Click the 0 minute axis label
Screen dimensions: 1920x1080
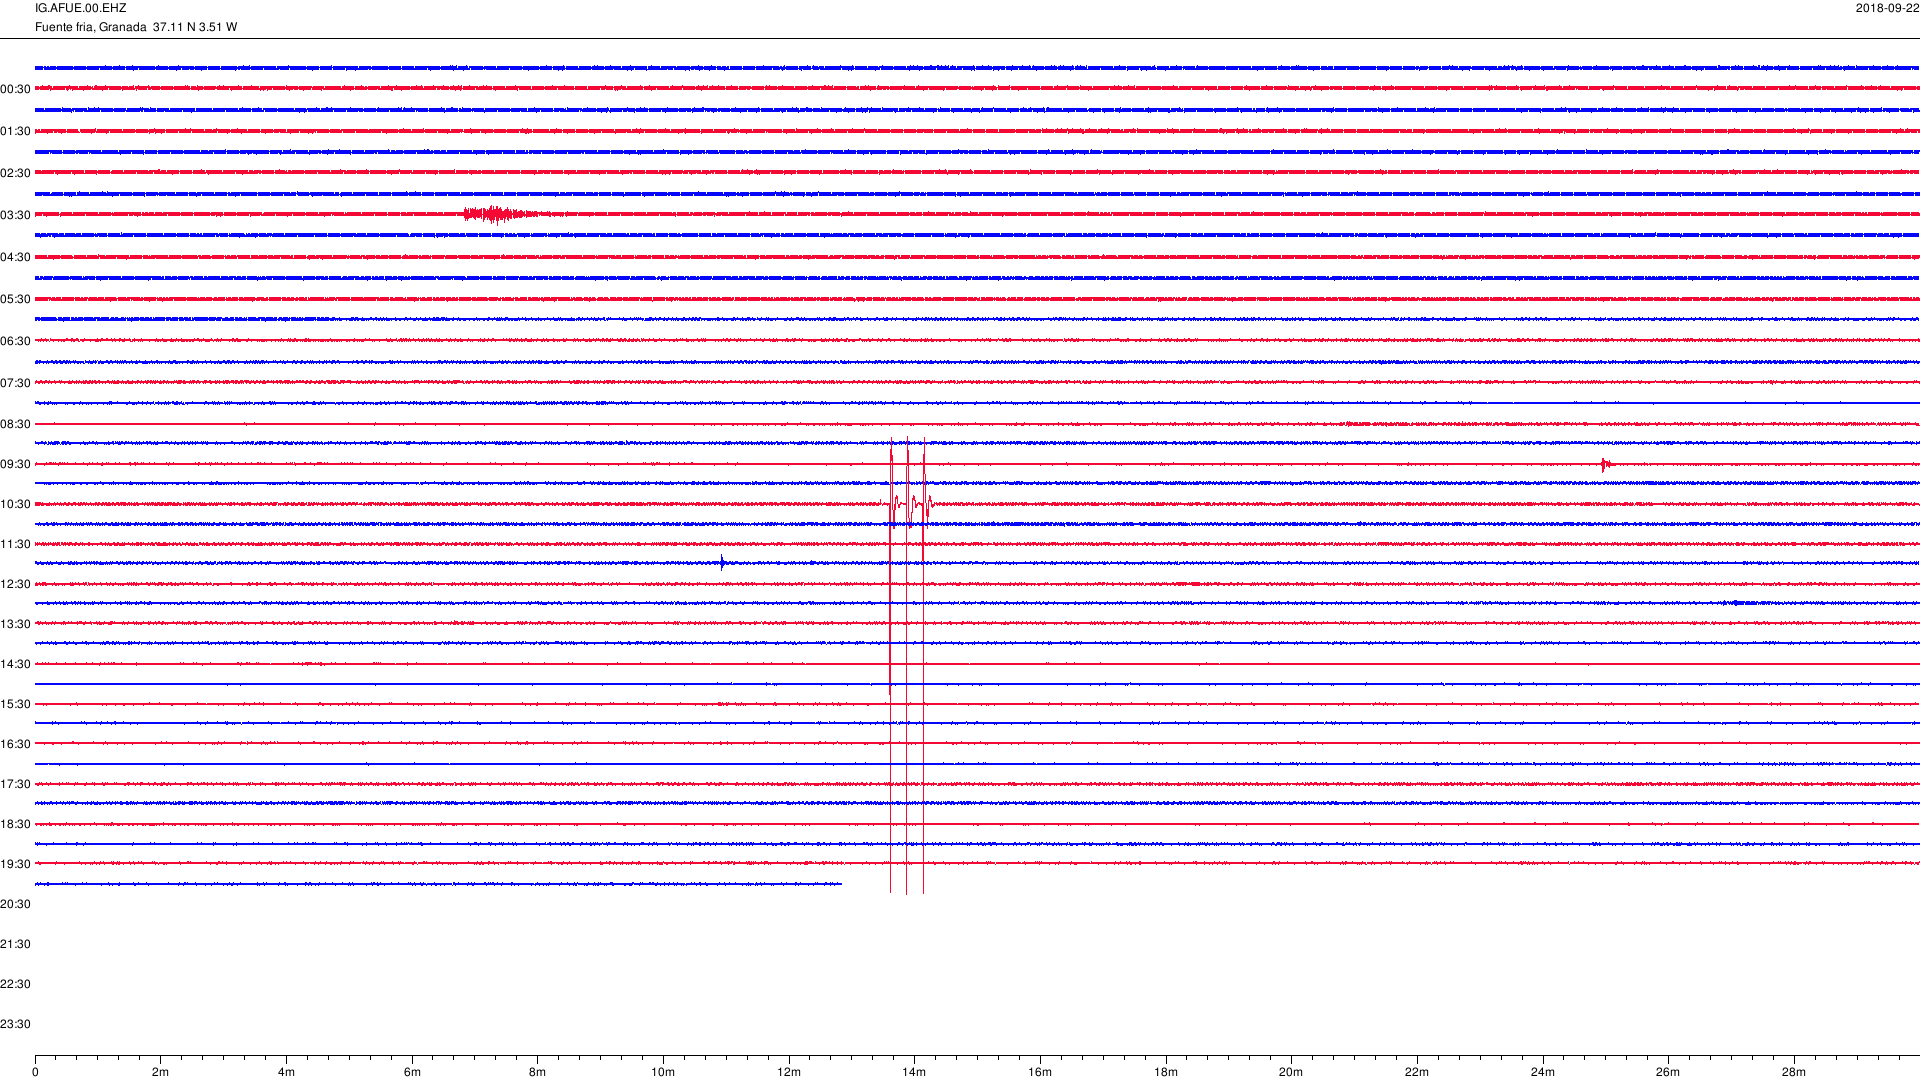(35, 1072)
